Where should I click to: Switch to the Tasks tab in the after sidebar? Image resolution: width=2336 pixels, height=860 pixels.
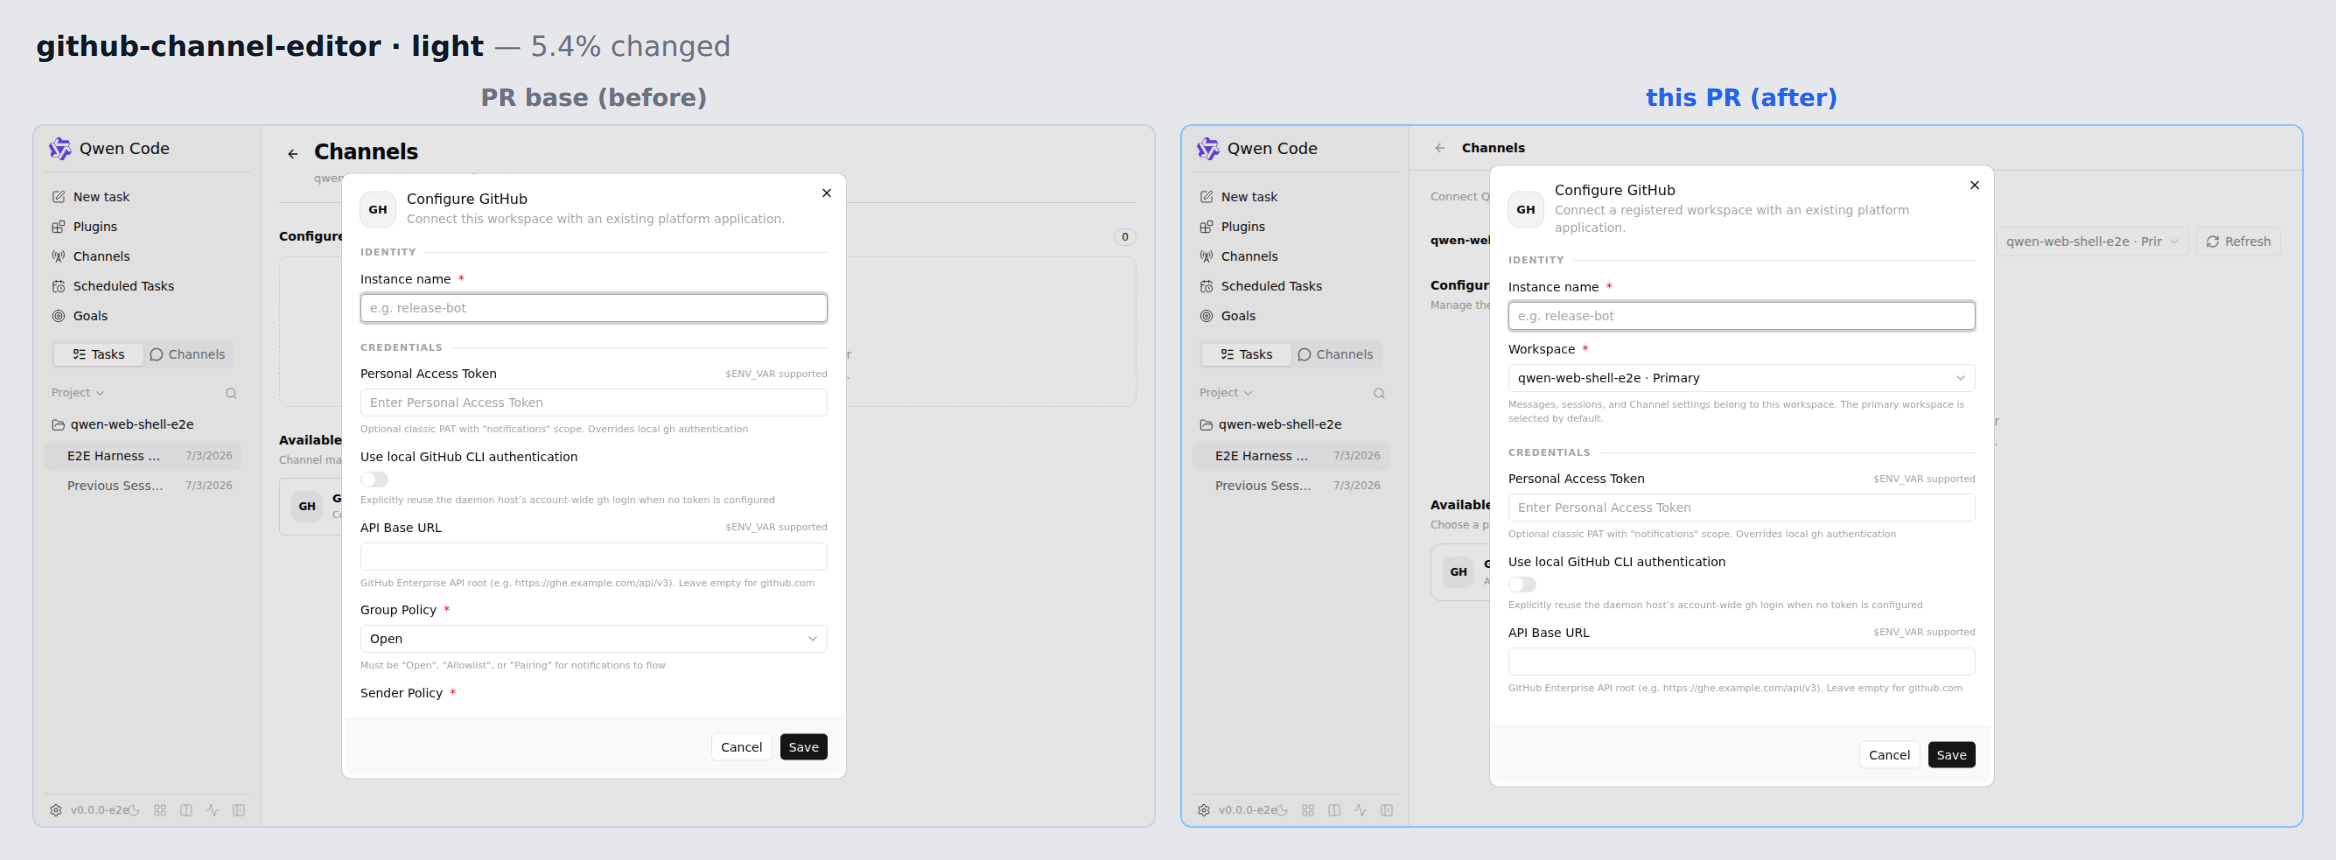1245,355
